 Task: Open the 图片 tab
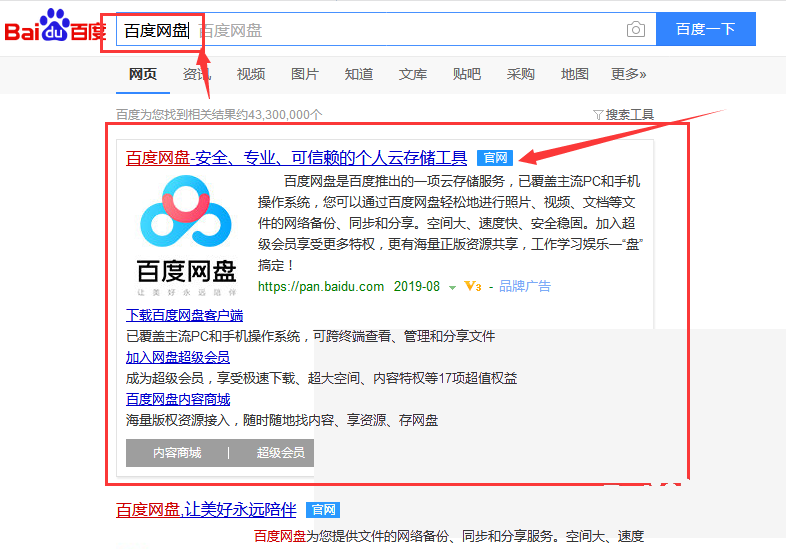[x=305, y=74]
